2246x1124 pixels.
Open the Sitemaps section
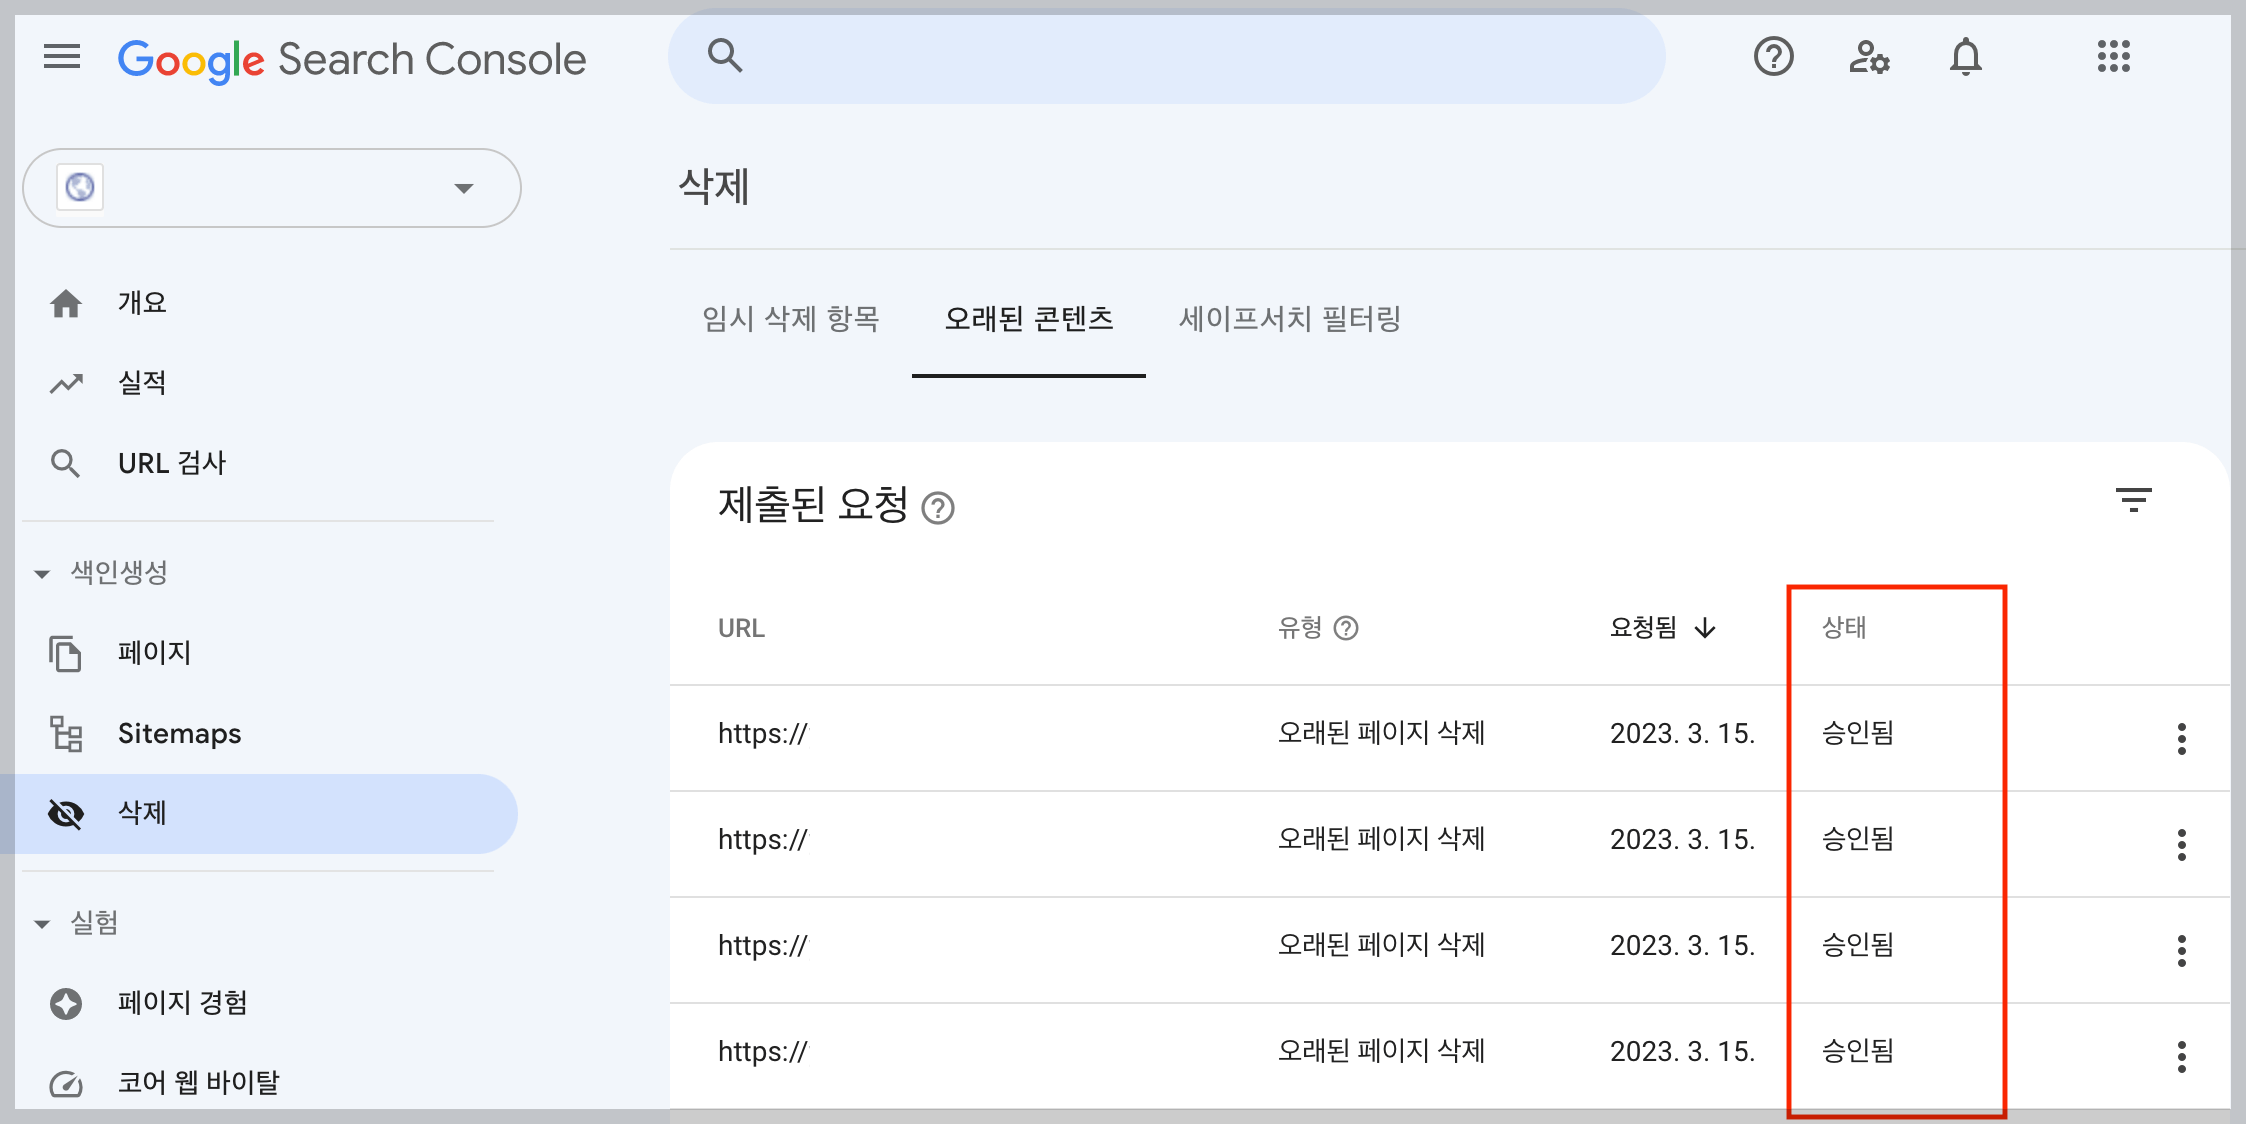pyautogui.click(x=179, y=733)
